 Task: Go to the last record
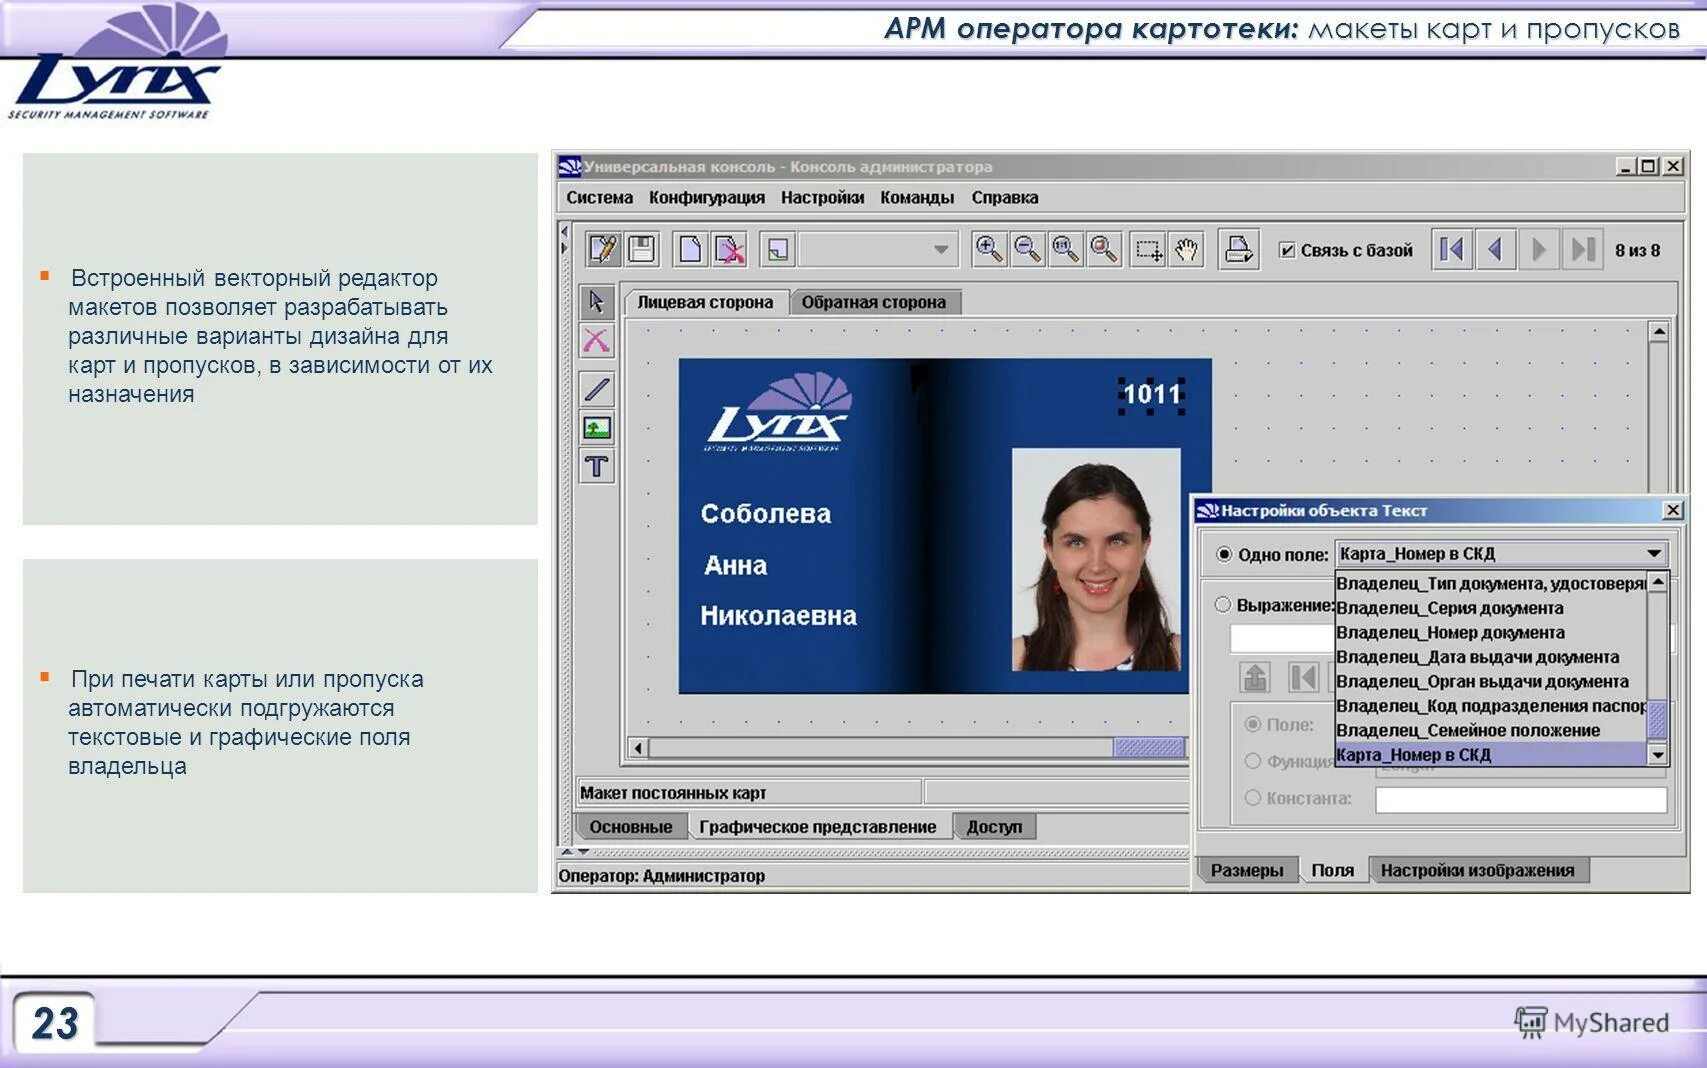coord(1583,249)
